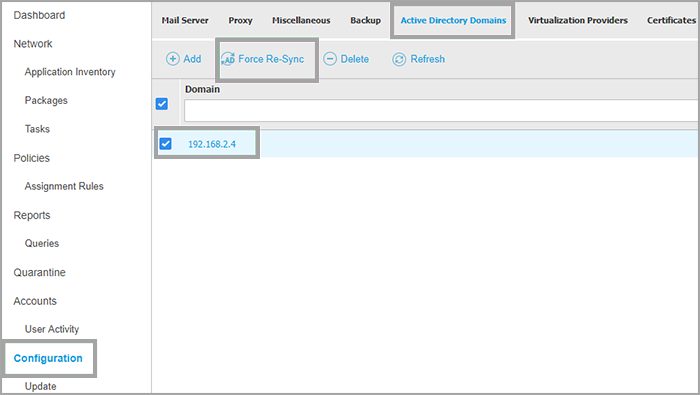Click the Add plus icon
700x395 pixels.
click(173, 59)
